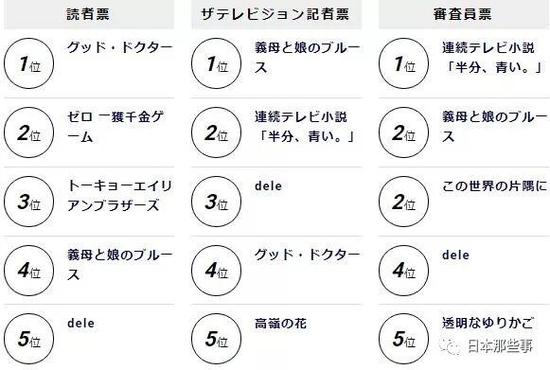
Task: Click the 5位 circle beside 透明なゆりかご
Action: tap(404, 339)
